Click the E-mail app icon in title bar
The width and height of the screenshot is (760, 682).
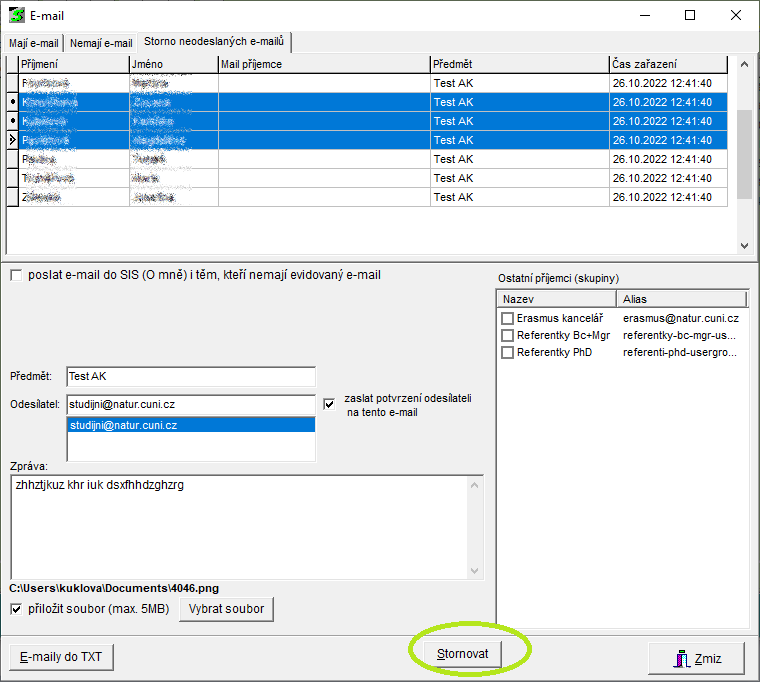15,15
